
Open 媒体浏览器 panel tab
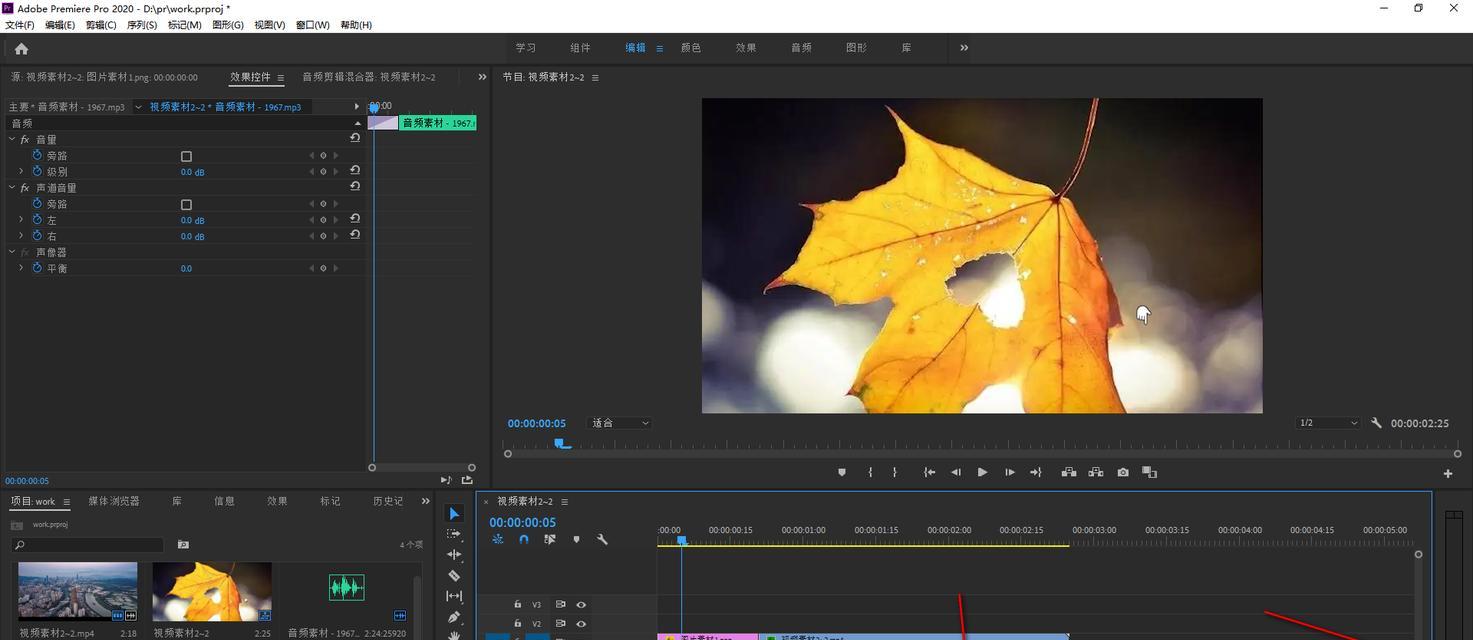(x=114, y=501)
